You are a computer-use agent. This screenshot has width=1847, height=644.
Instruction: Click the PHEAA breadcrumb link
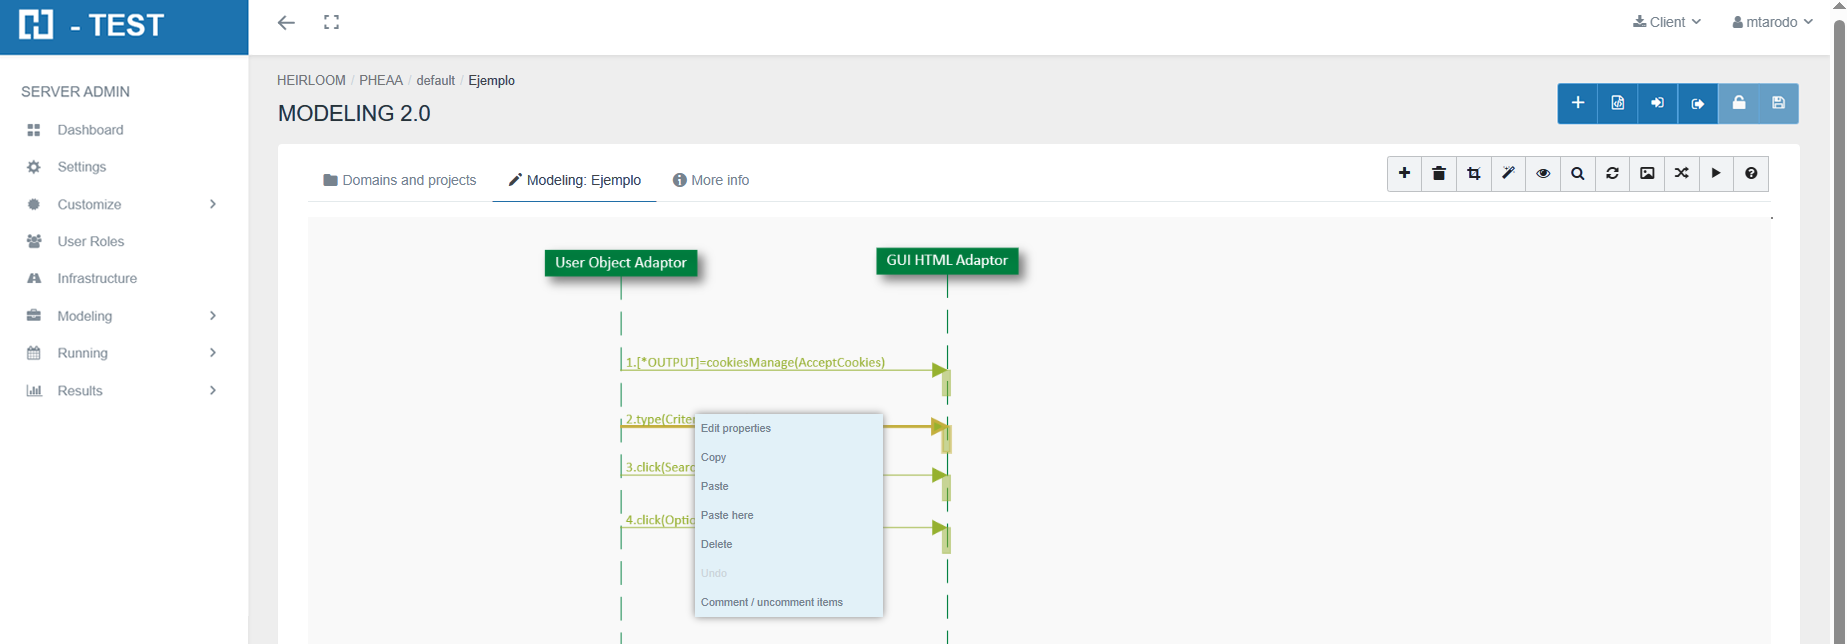pyautogui.click(x=381, y=80)
